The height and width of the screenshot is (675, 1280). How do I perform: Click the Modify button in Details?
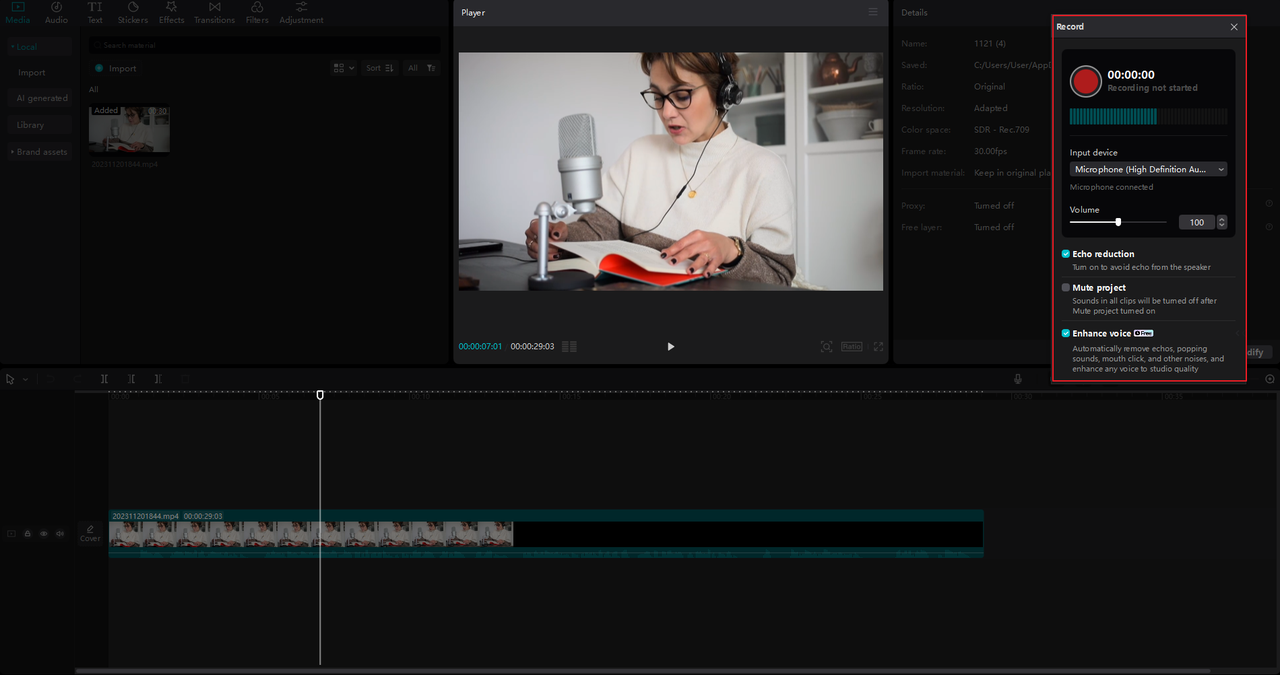[x=1259, y=352]
